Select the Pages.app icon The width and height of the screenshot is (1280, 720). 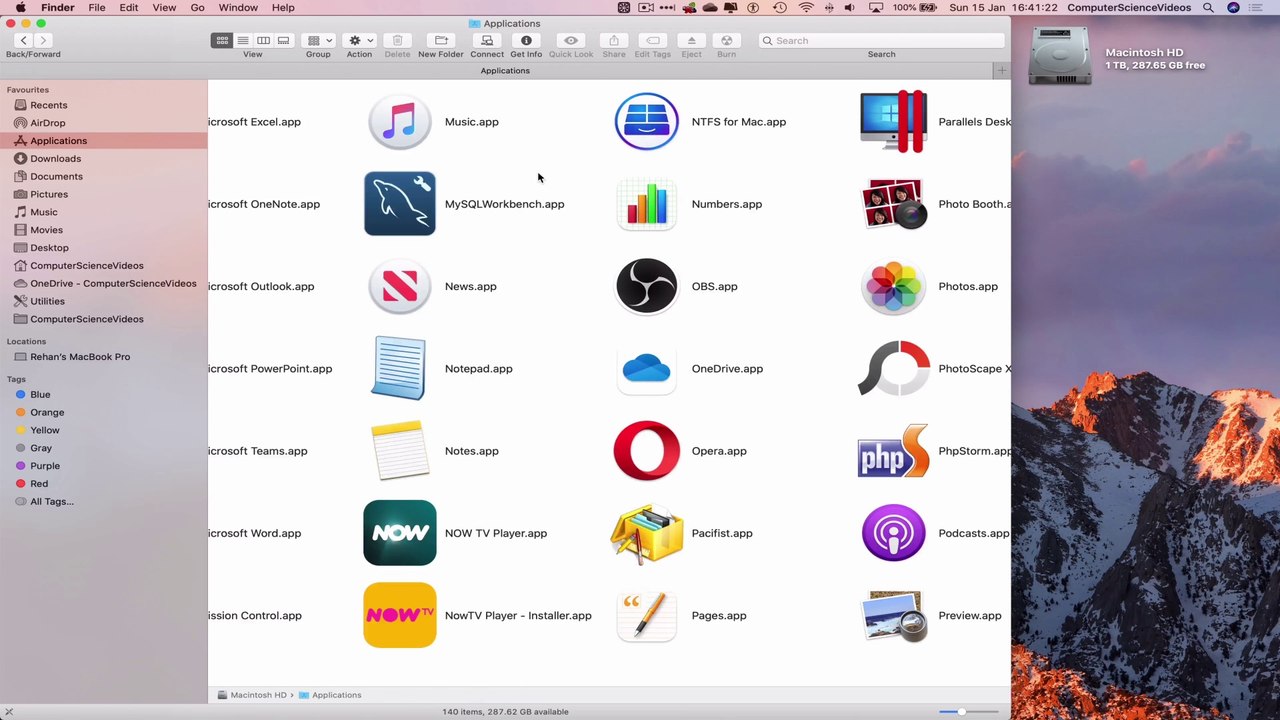pyautogui.click(x=647, y=615)
